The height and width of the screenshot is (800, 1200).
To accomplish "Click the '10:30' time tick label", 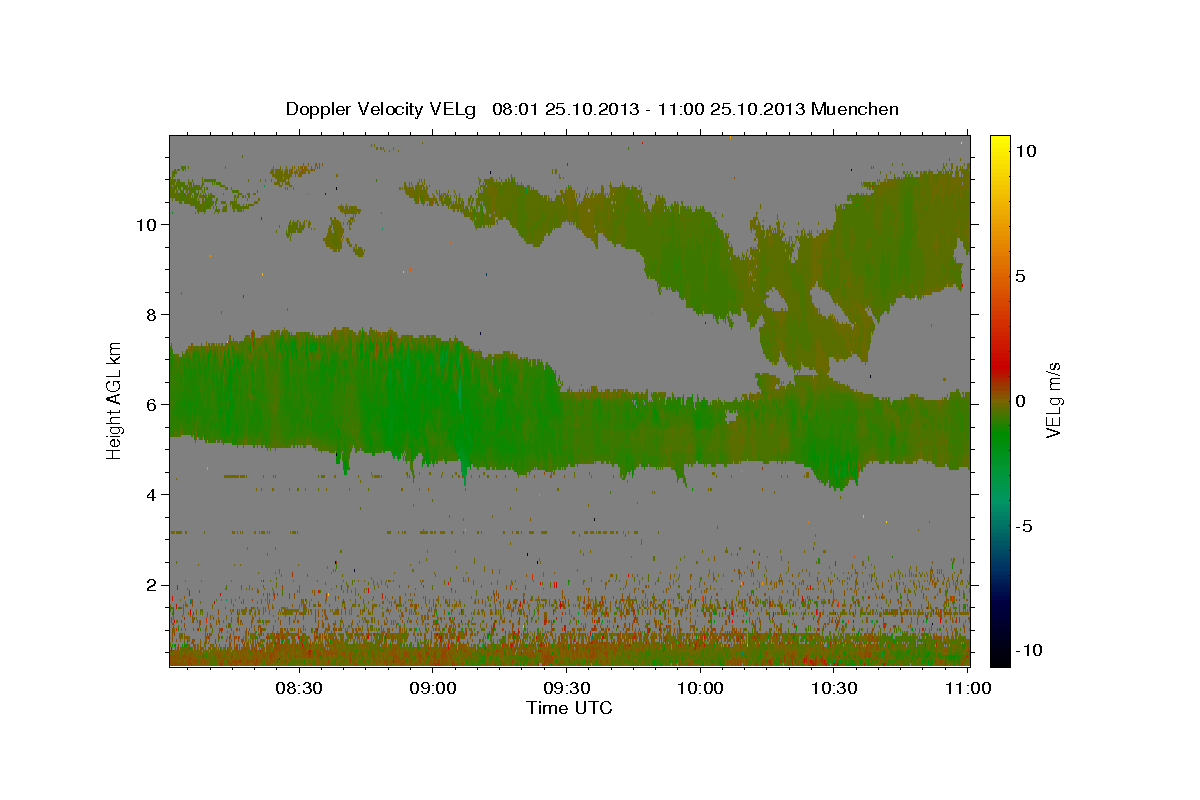I will pos(832,688).
